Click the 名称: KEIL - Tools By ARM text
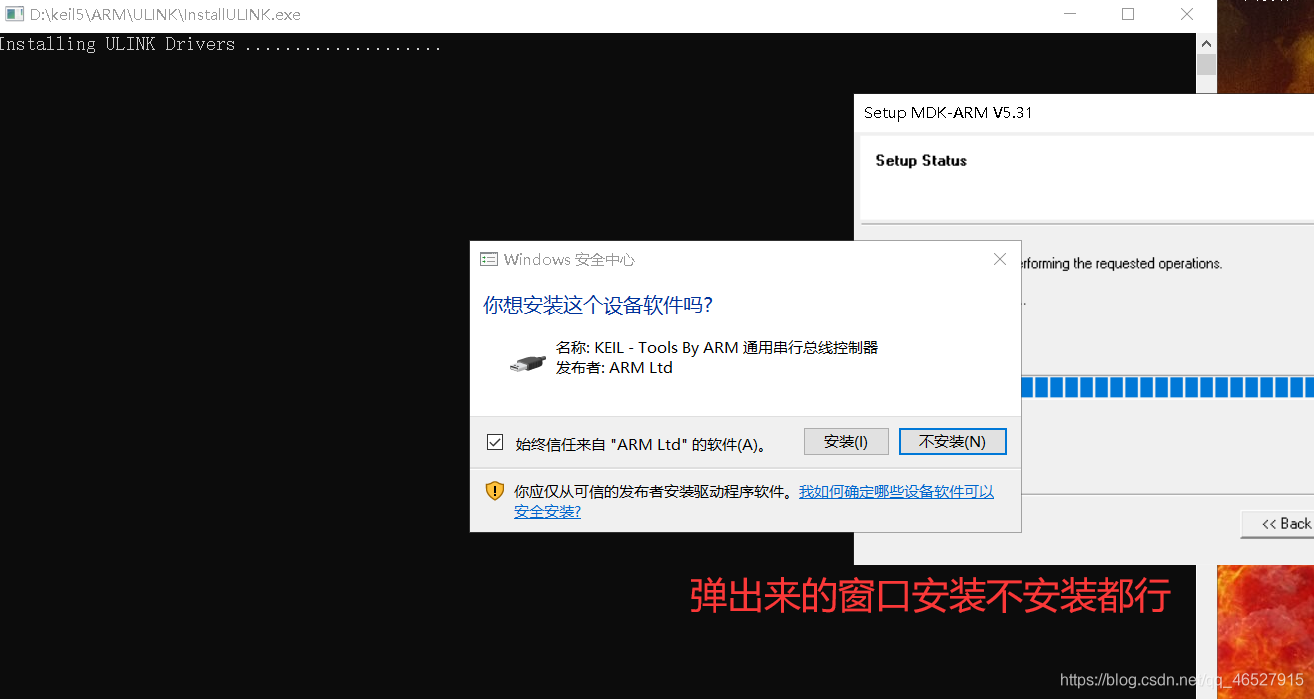The width and height of the screenshot is (1314, 699). [717, 348]
